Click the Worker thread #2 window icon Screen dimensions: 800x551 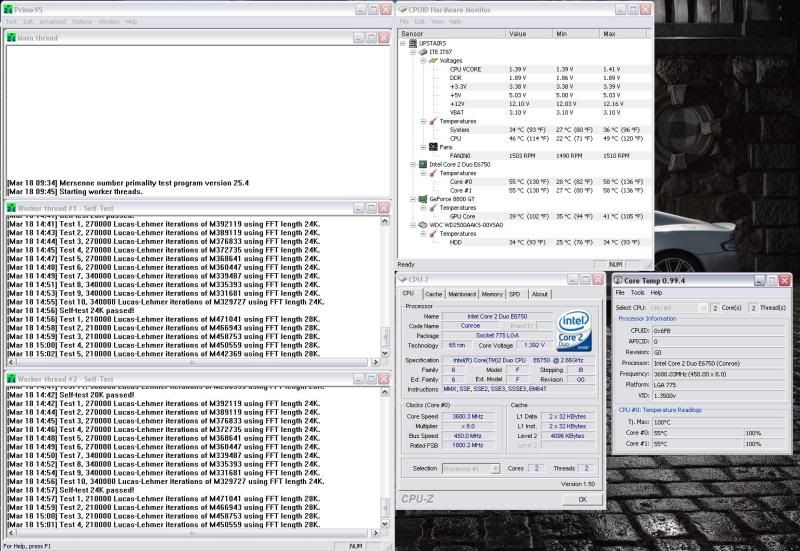12,379
